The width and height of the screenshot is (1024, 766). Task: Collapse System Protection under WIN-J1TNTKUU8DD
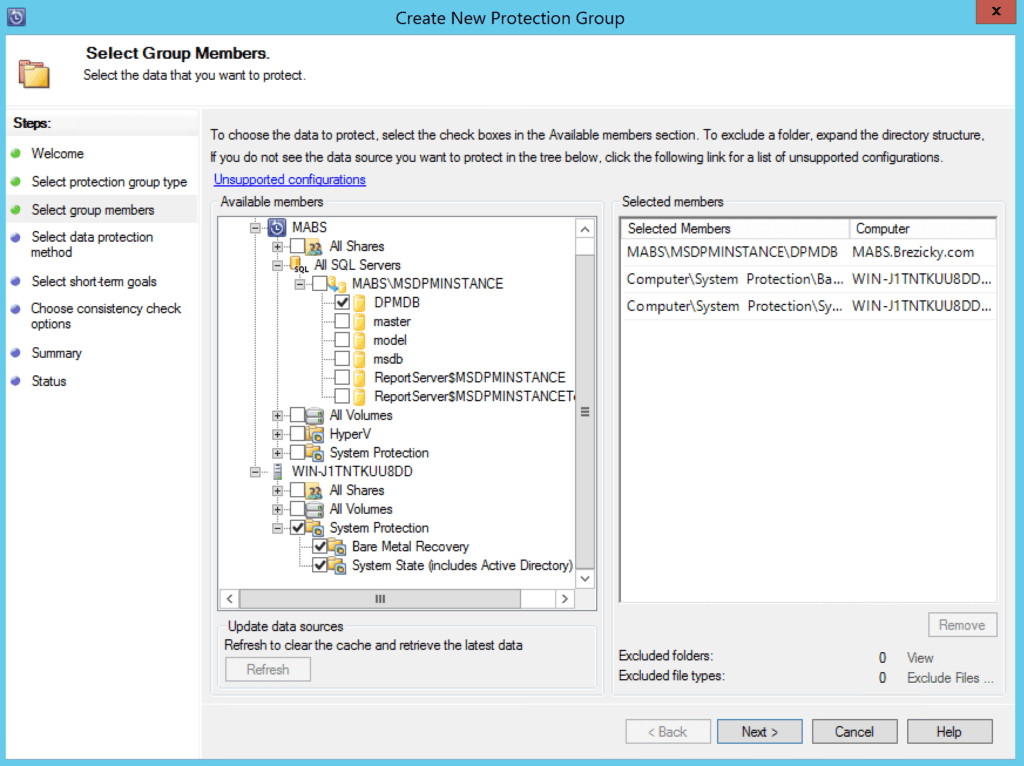coord(278,528)
